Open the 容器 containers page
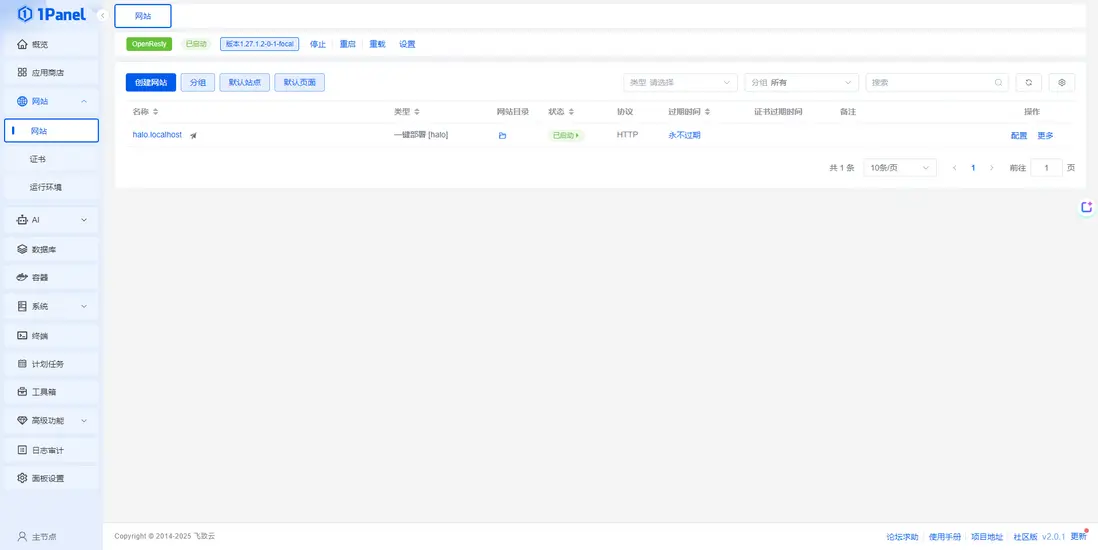 50,277
